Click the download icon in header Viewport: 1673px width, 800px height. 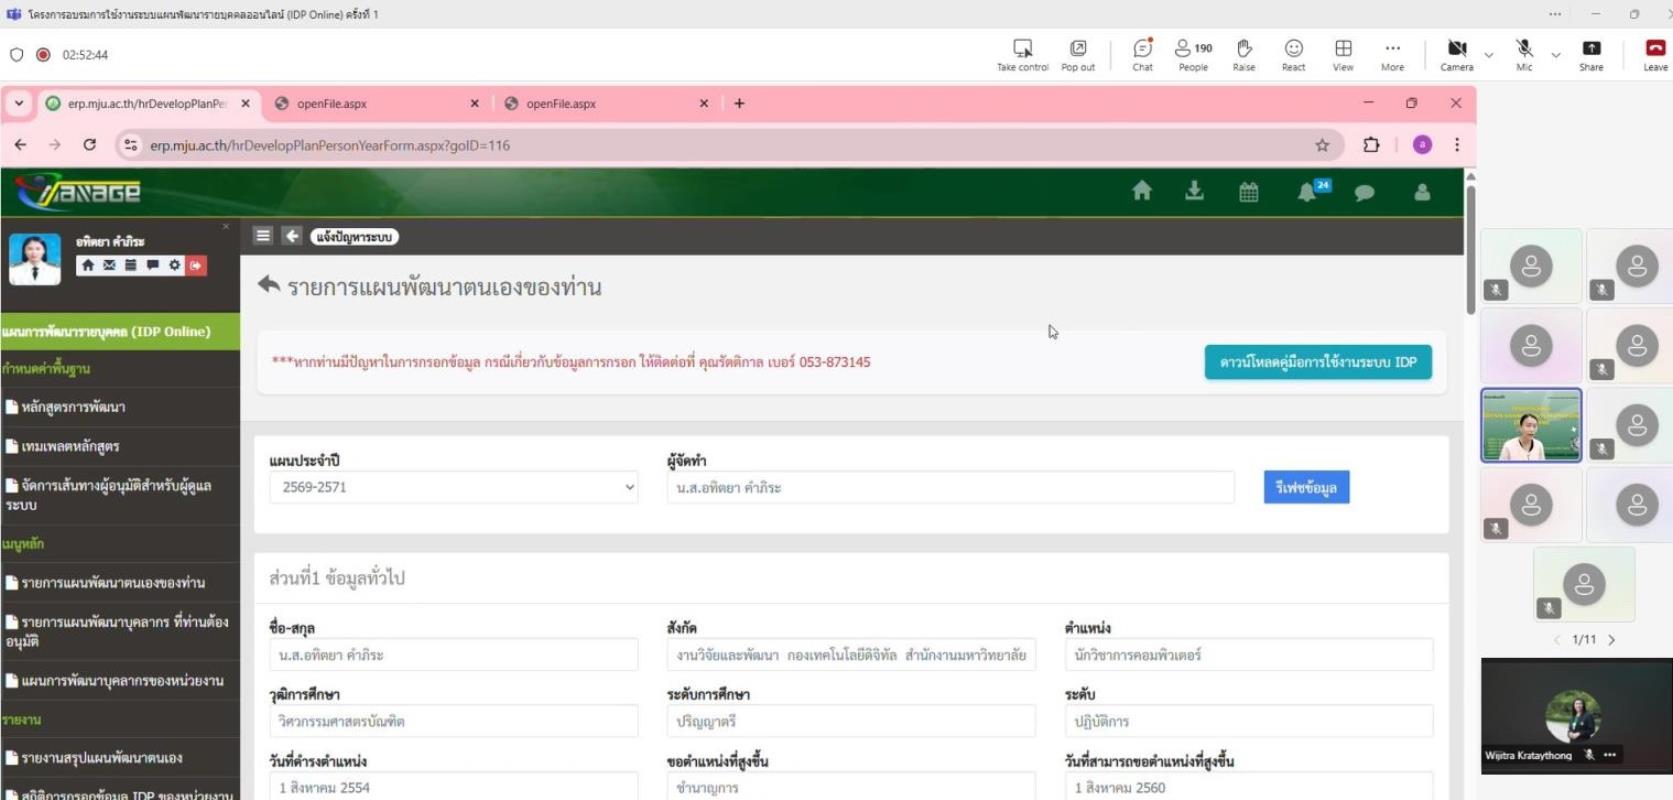(x=1194, y=191)
